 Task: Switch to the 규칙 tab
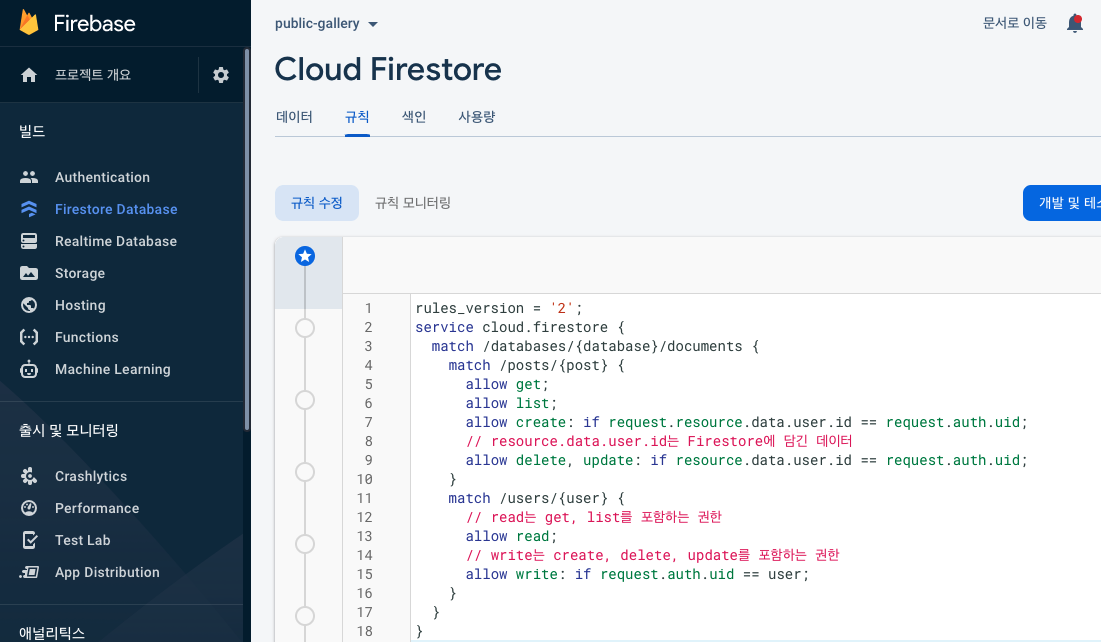[357, 117]
